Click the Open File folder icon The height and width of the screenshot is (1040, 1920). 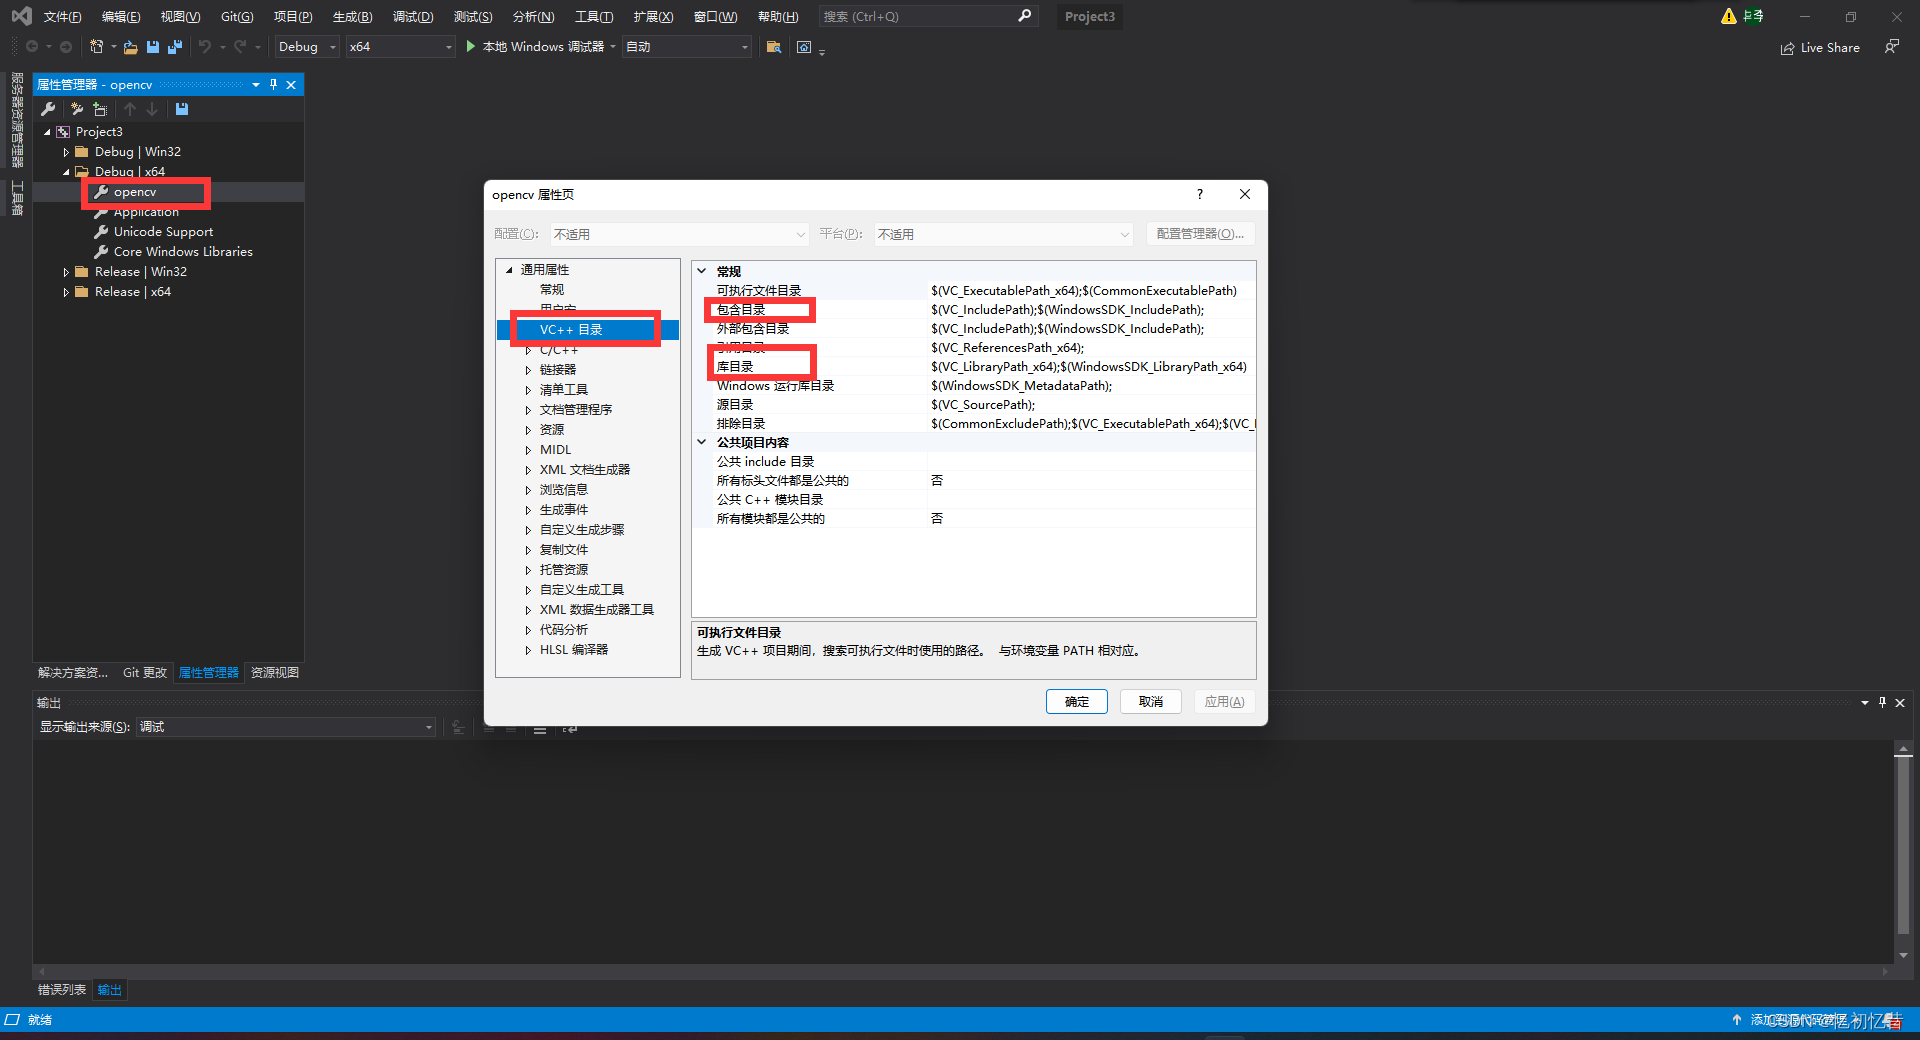pyautogui.click(x=130, y=47)
